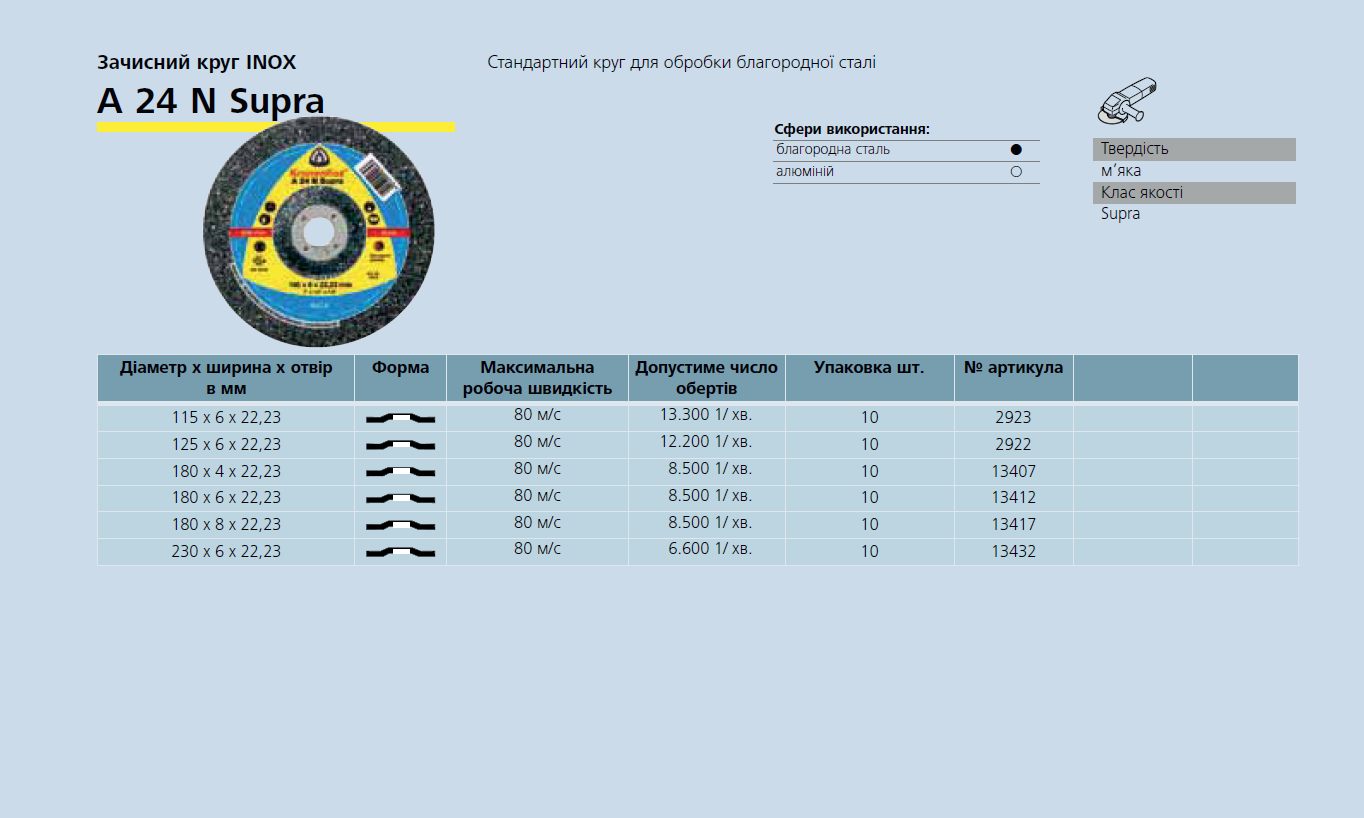The height and width of the screenshot is (818, 1364).
Task: Click the '180 x 6 x 22,23' cell
Action: (226, 498)
